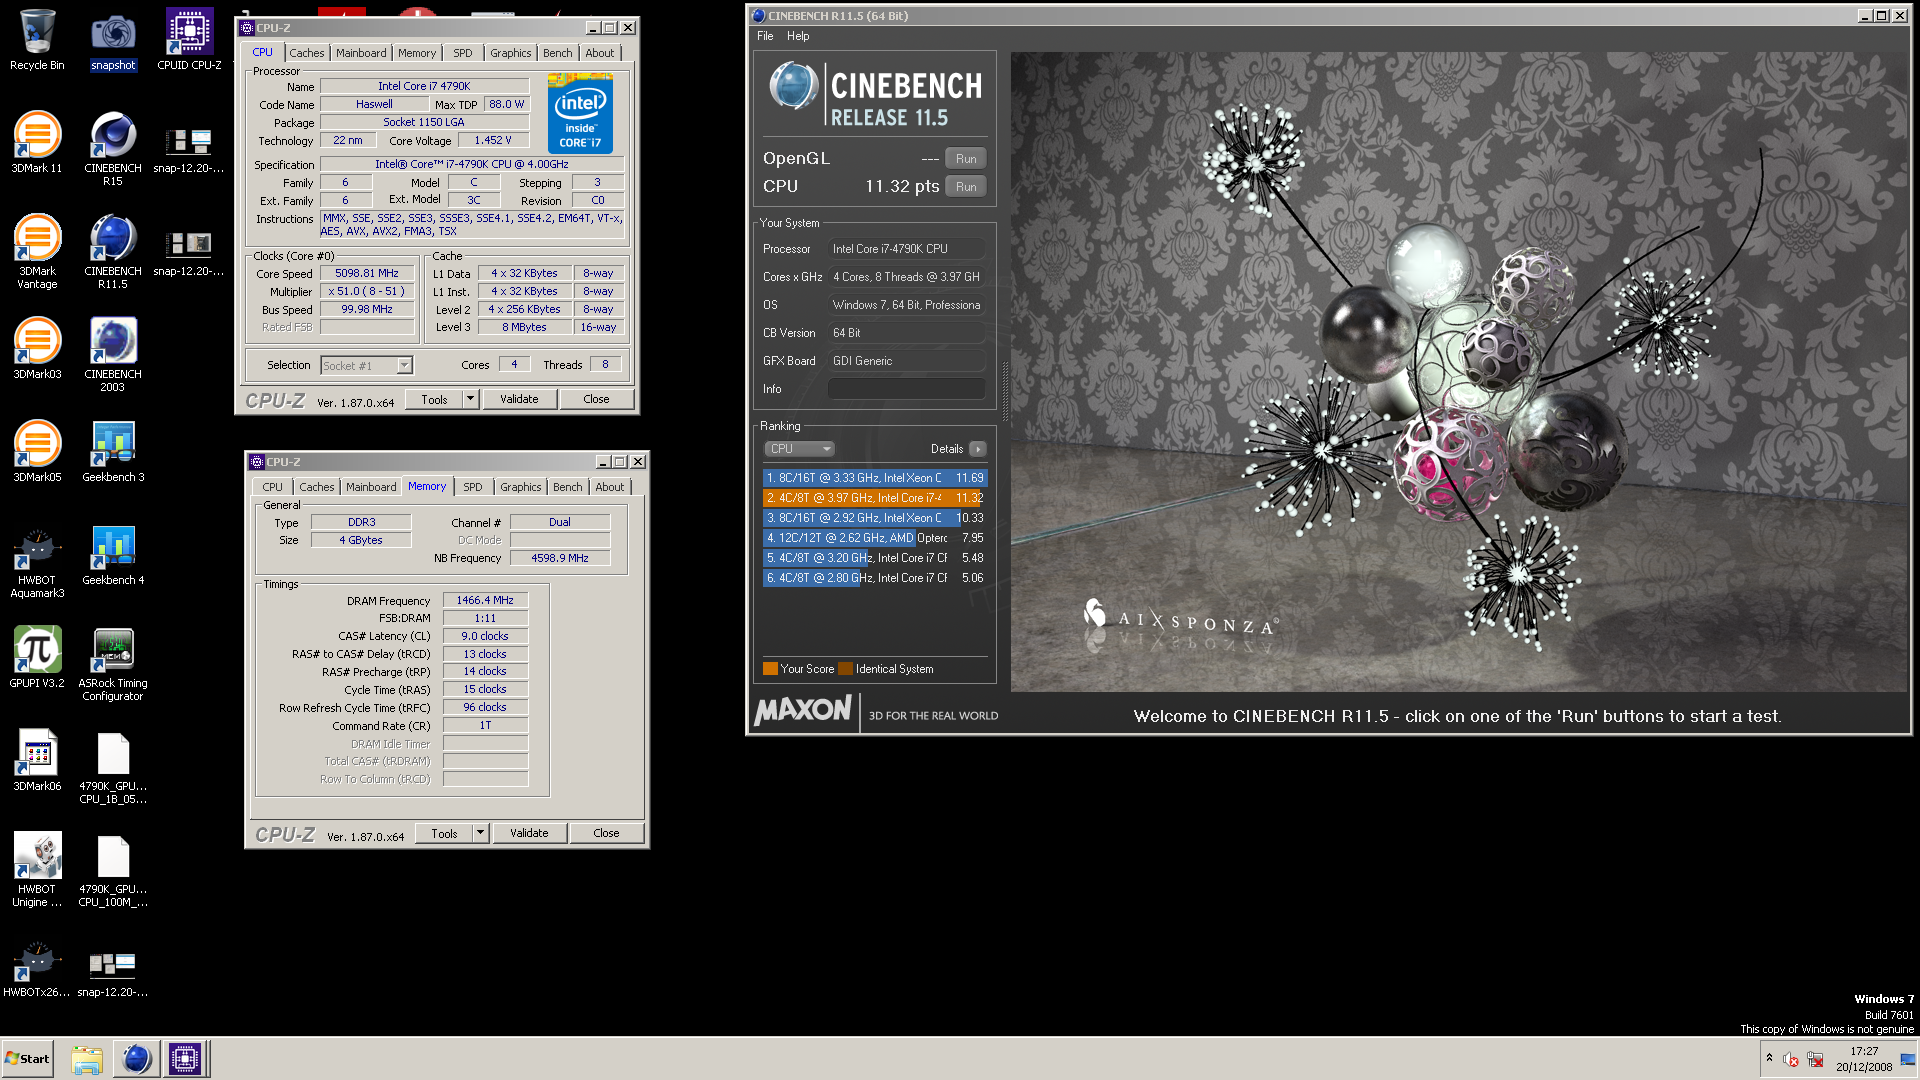Image resolution: width=1920 pixels, height=1080 pixels.
Task: Click Validate in lower CPU-Z window
Action: pos(529,833)
